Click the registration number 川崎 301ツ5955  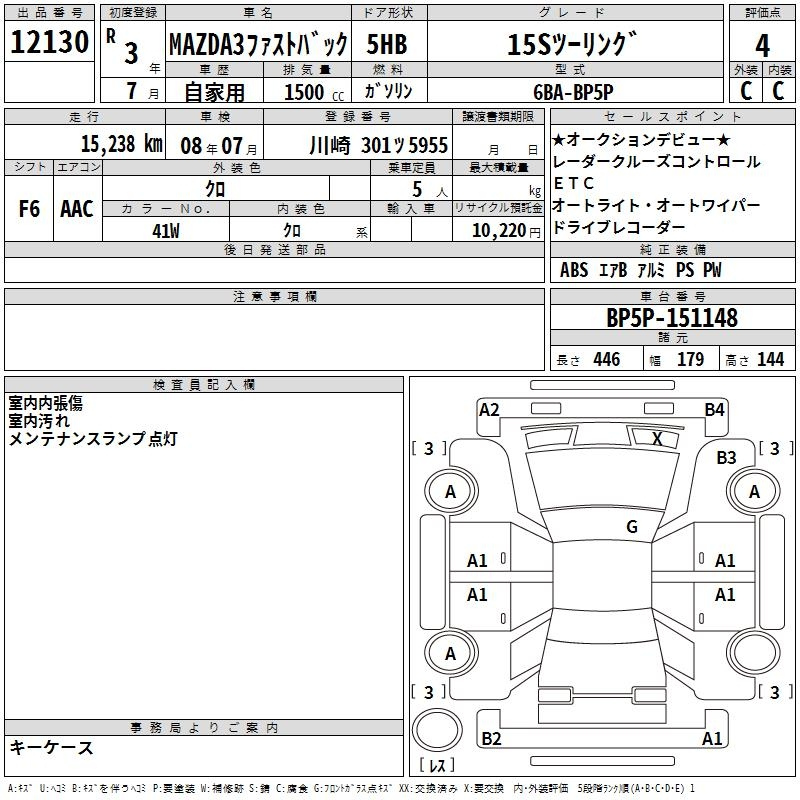[379, 144]
